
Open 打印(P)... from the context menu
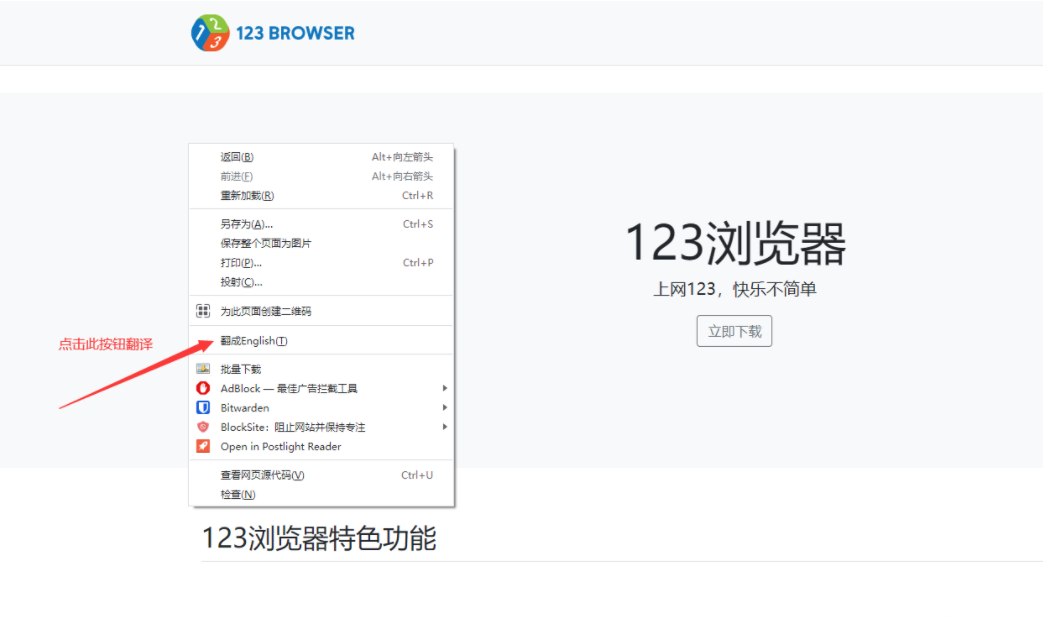click(x=321, y=263)
